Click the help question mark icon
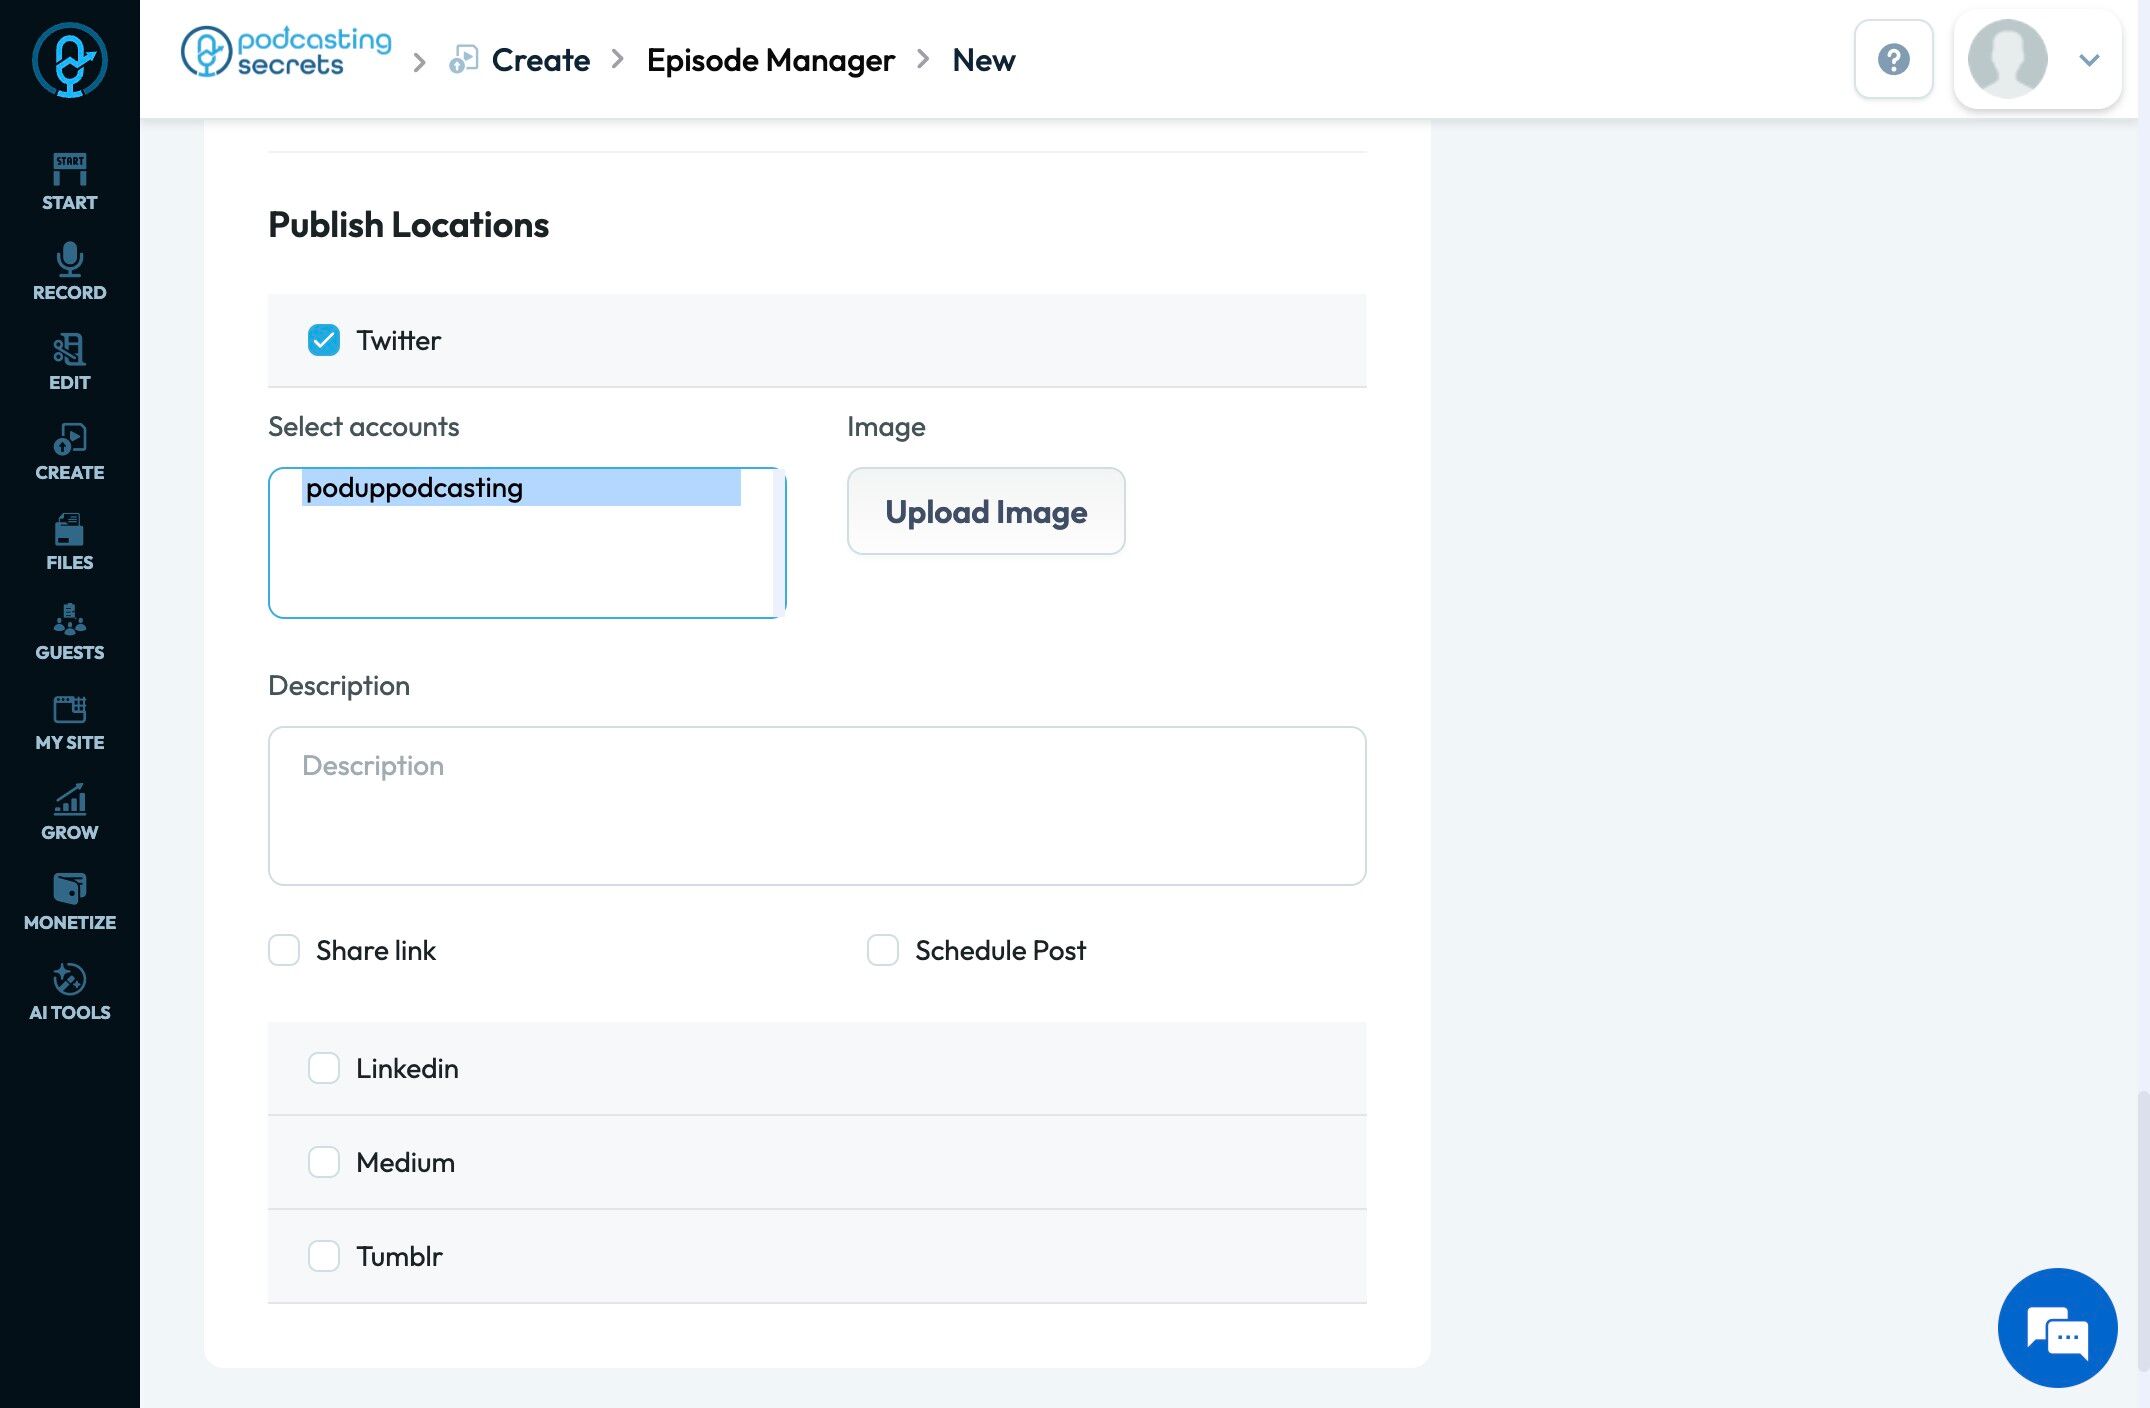The height and width of the screenshot is (1408, 2150). [x=1893, y=59]
